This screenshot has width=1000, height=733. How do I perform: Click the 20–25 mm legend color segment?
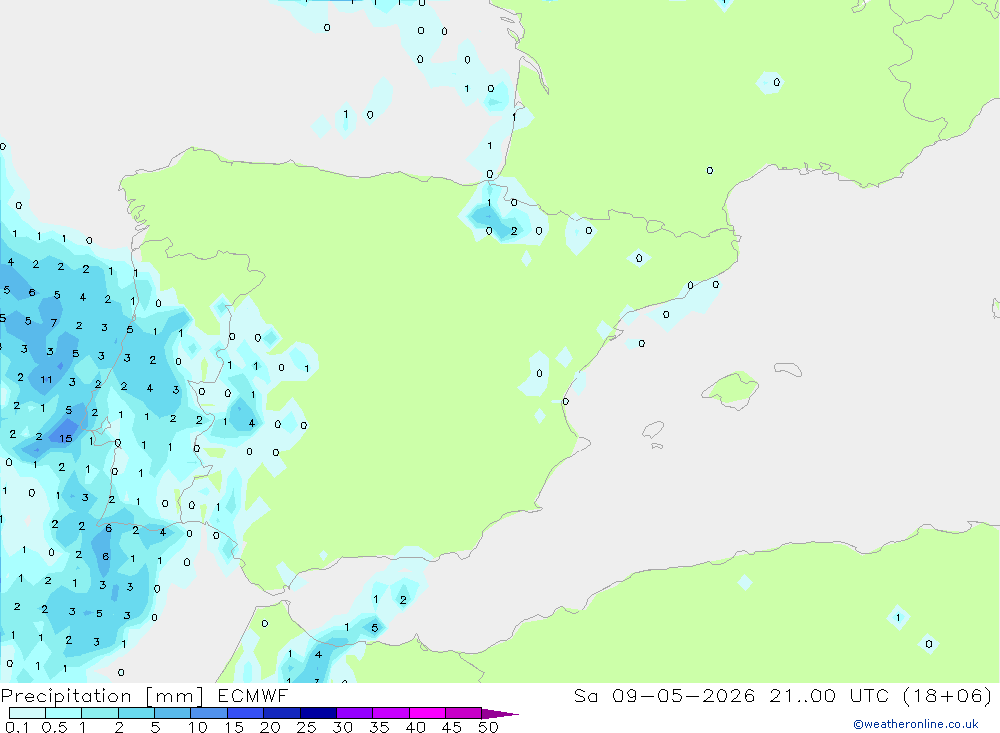[282, 713]
